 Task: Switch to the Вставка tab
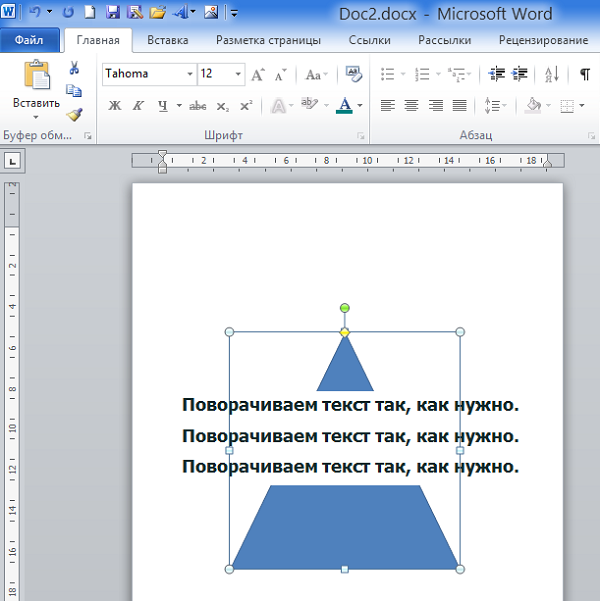167,40
